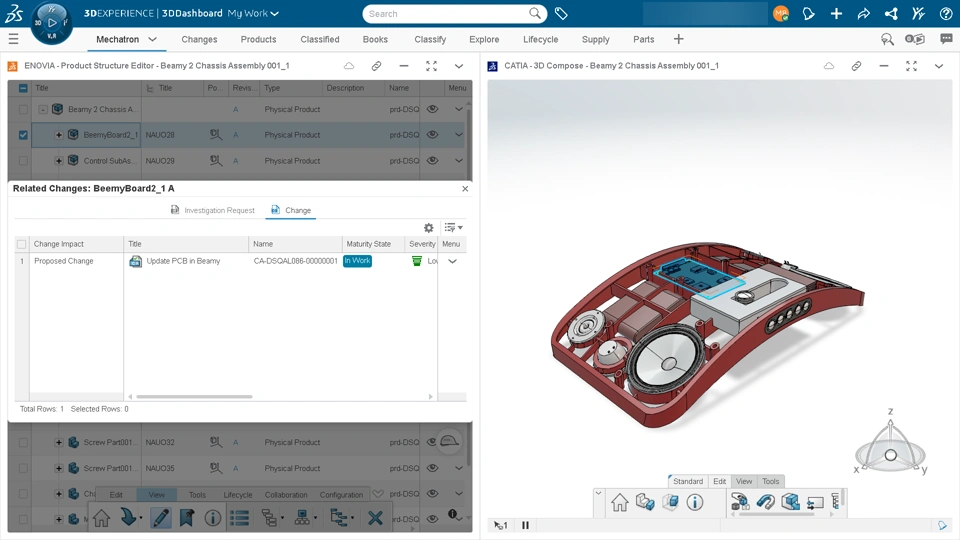The width and height of the screenshot is (960, 540).
Task: Check the select-all box in the Change Impact table
Action: pyautogui.click(x=21, y=244)
